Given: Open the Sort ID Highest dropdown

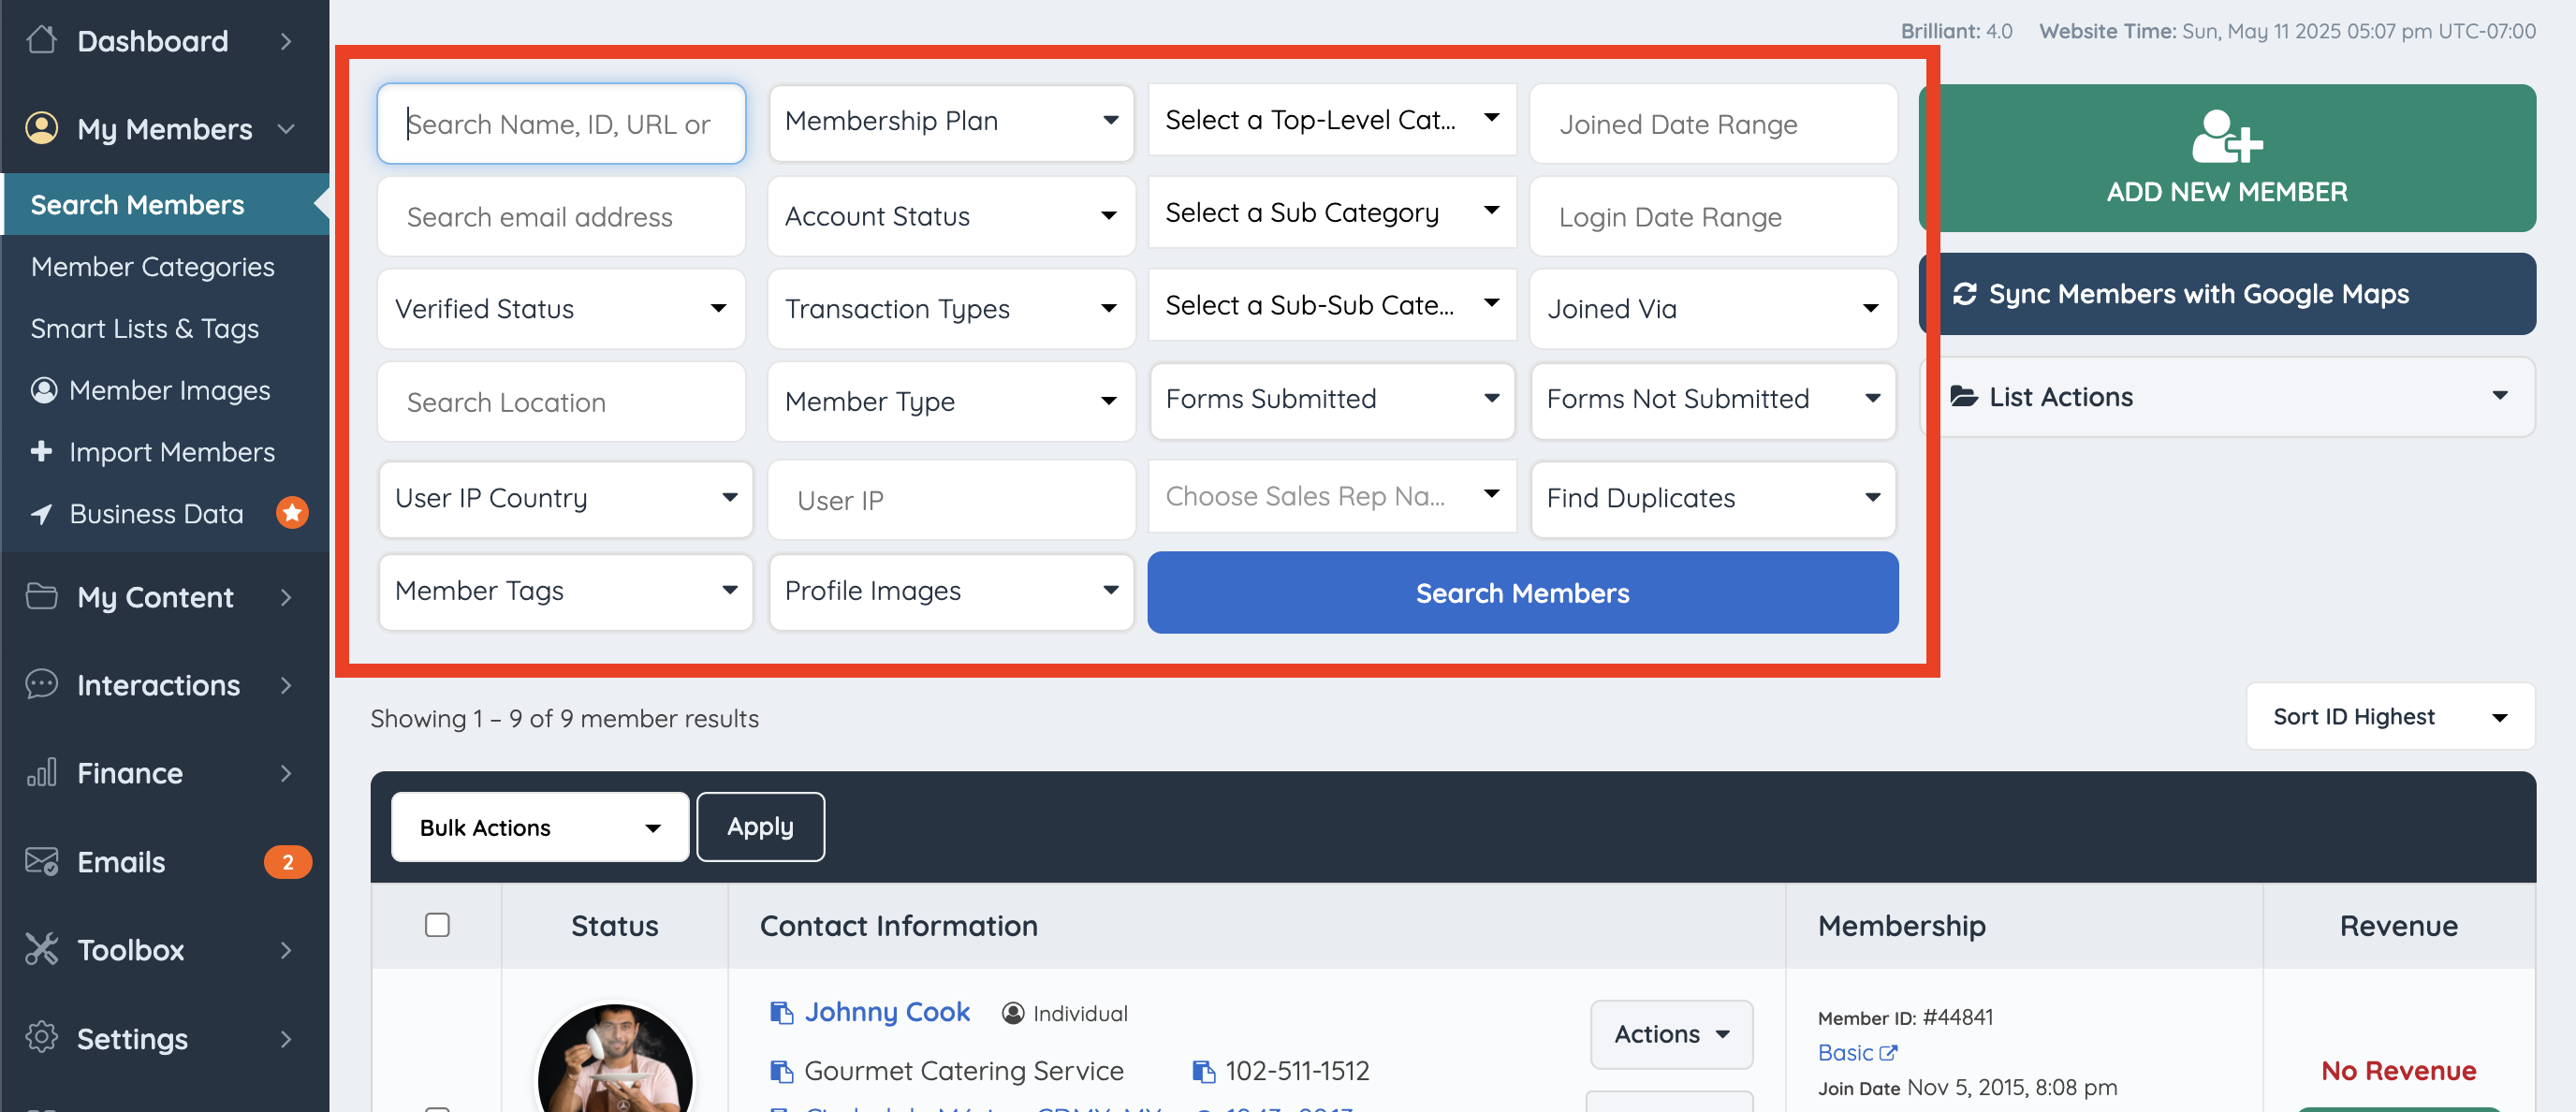Looking at the screenshot, I should 2388,716.
